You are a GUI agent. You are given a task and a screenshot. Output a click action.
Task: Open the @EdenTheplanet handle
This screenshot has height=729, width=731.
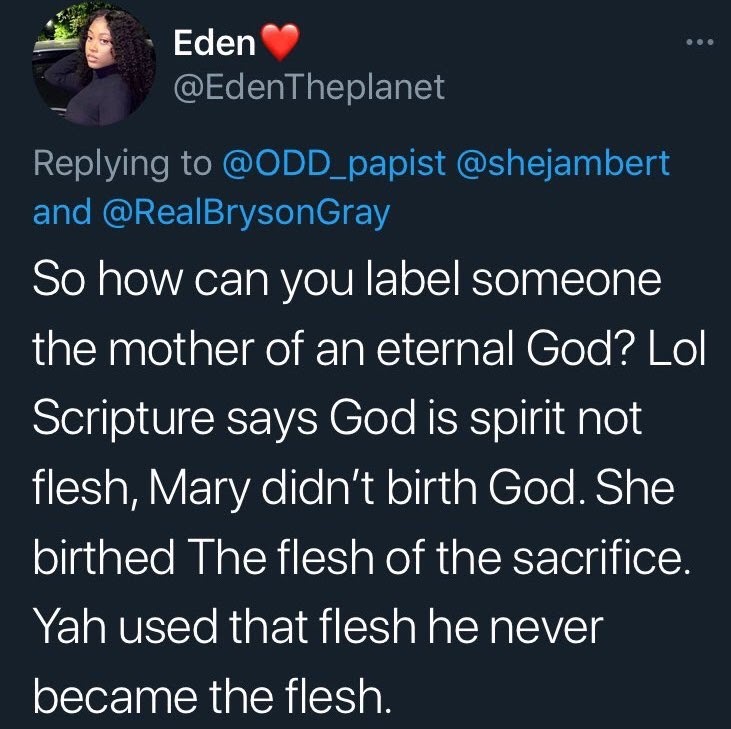[309, 87]
